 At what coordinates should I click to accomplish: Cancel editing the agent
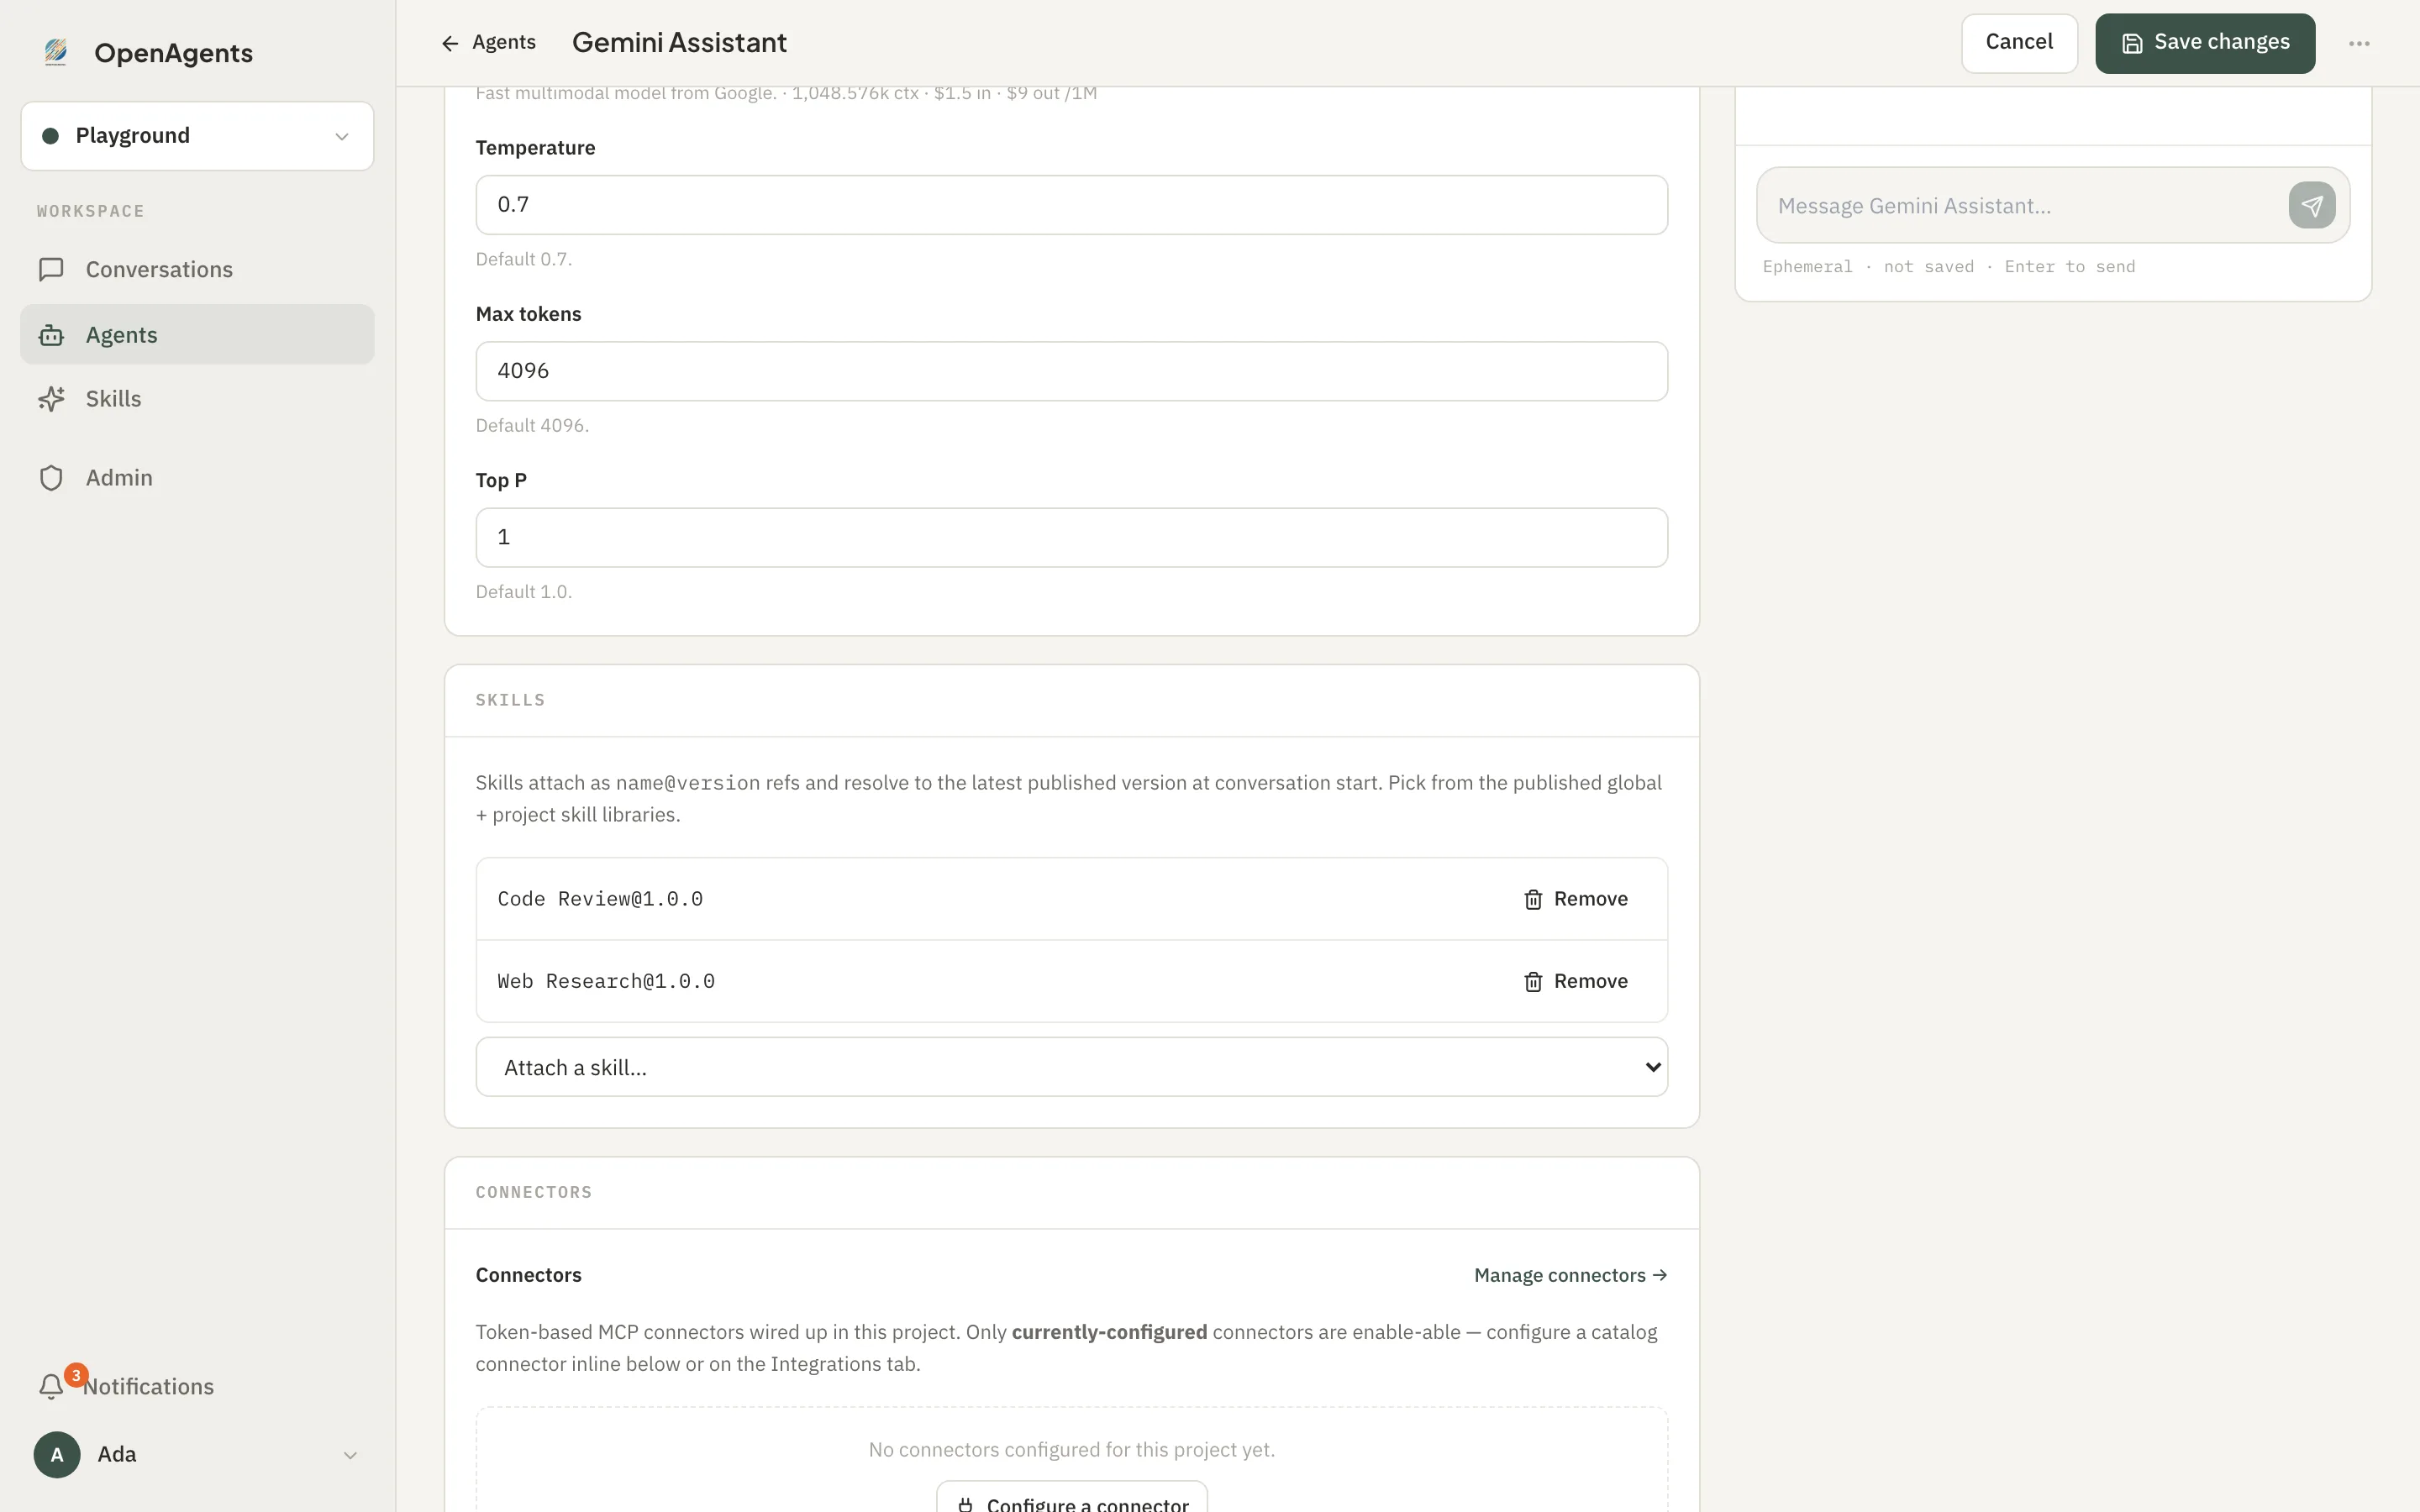tap(2018, 43)
